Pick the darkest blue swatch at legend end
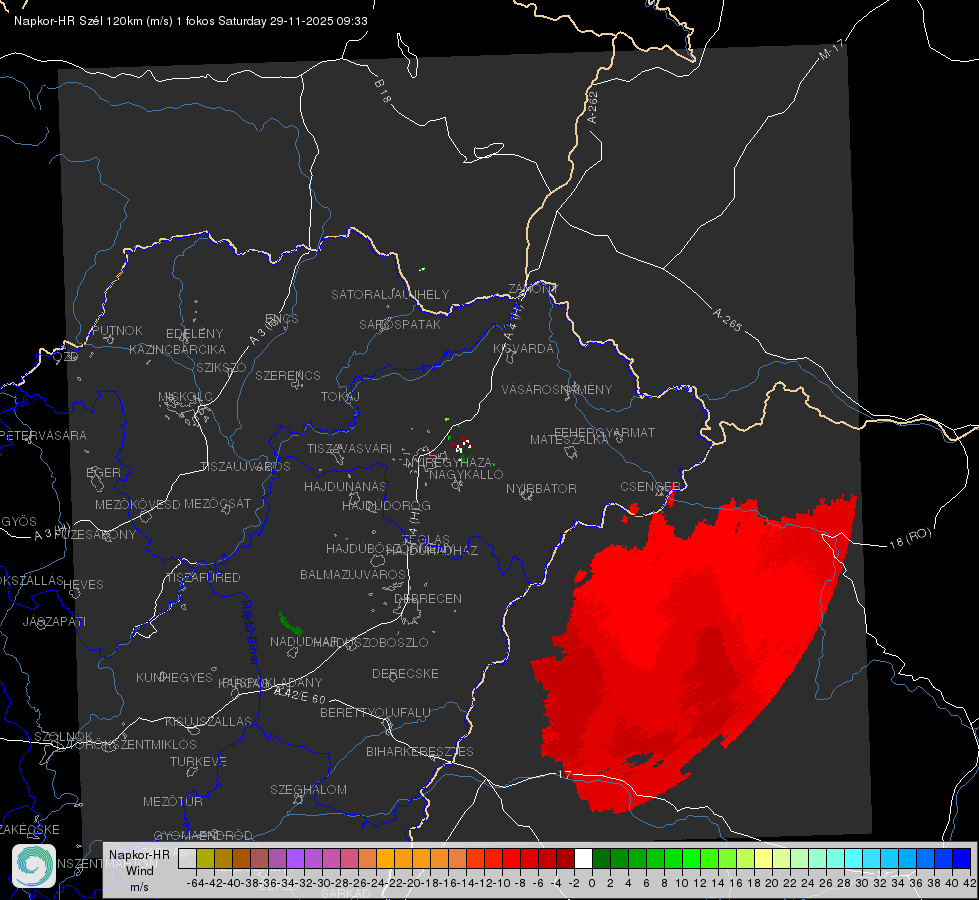 coord(962,859)
